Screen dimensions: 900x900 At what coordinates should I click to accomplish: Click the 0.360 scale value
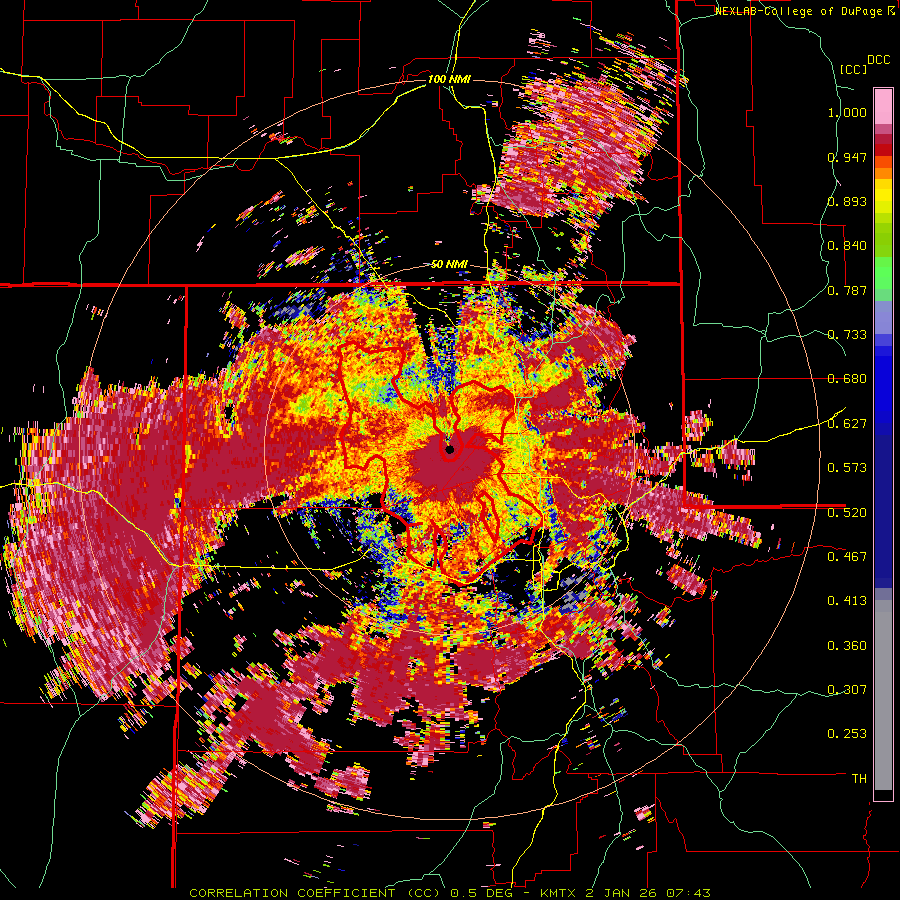click(847, 646)
